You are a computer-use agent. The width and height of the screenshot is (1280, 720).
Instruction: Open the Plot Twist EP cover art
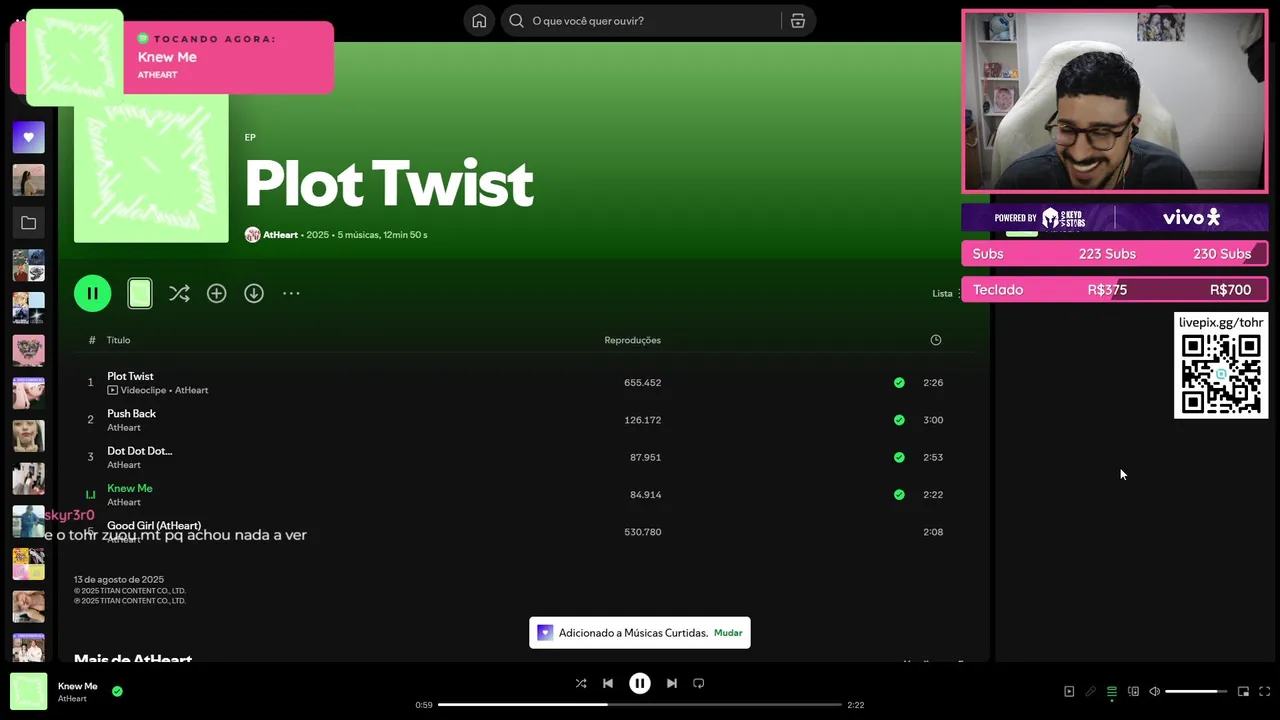click(151, 166)
